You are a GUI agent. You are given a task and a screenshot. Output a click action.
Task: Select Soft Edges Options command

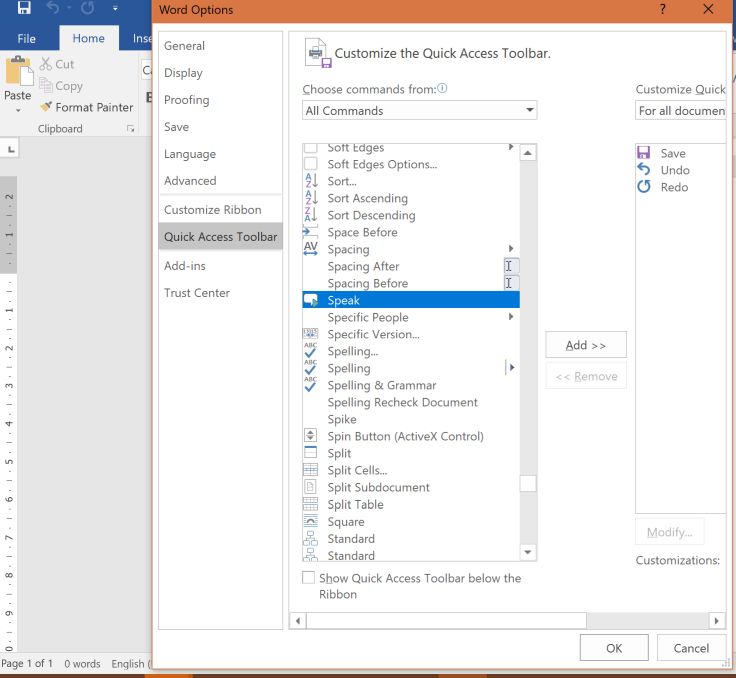tap(411, 164)
